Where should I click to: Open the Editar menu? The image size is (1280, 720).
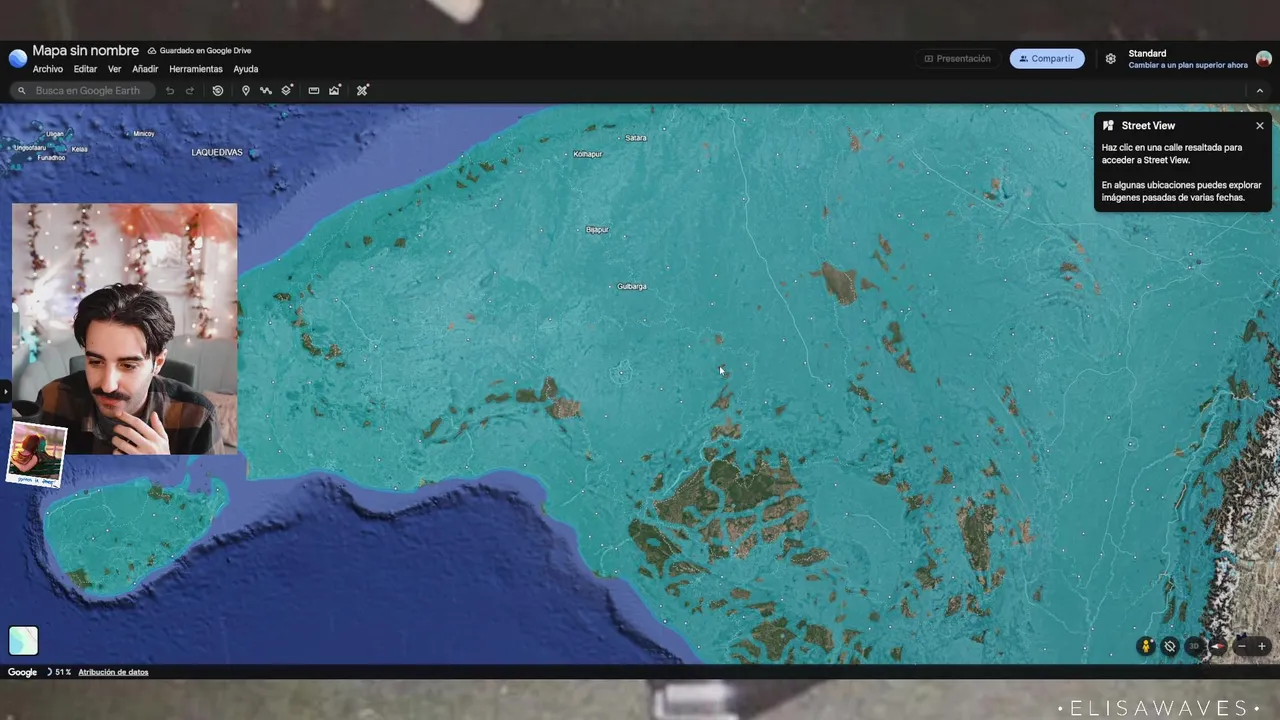tap(85, 69)
